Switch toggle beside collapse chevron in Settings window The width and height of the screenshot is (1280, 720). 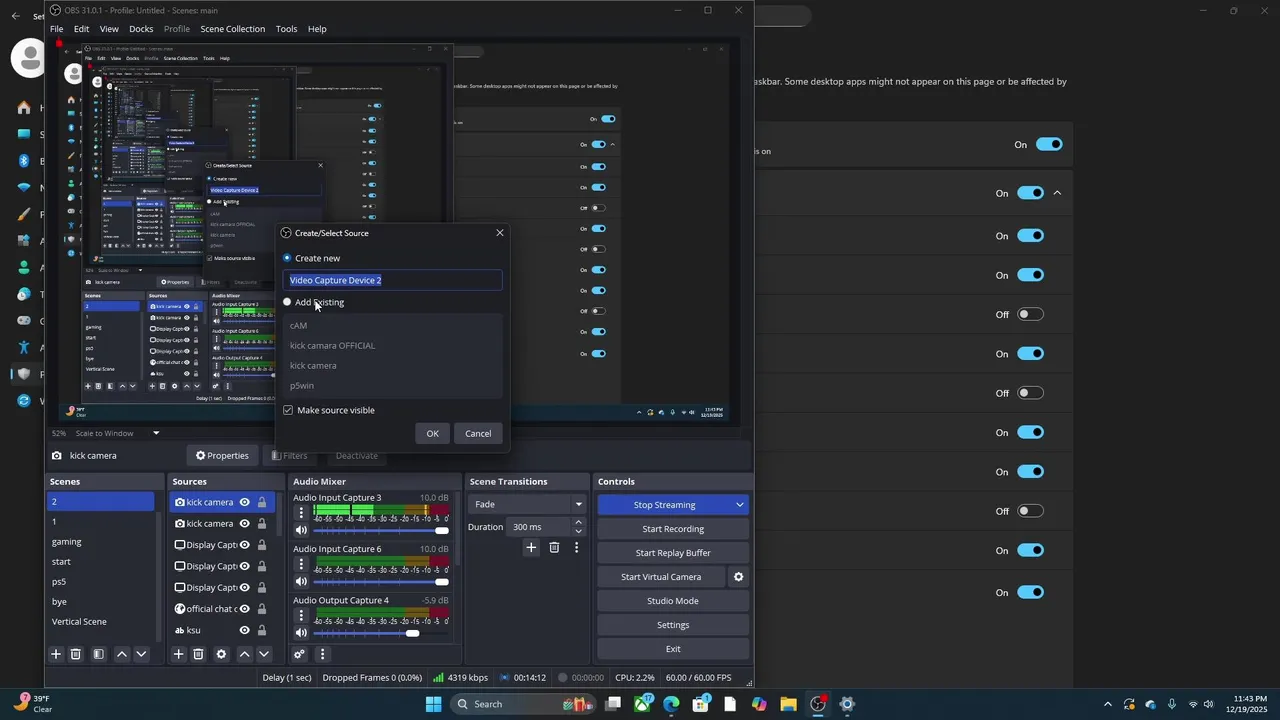(x=1030, y=193)
